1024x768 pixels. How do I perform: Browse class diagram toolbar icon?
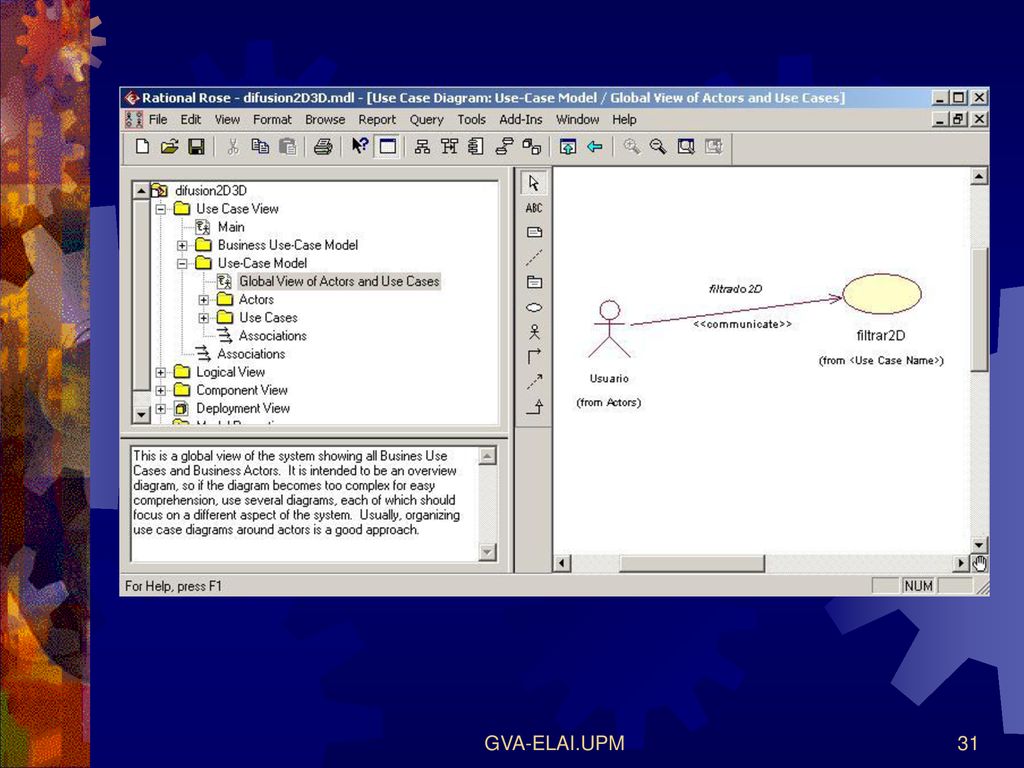tap(423, 147)
